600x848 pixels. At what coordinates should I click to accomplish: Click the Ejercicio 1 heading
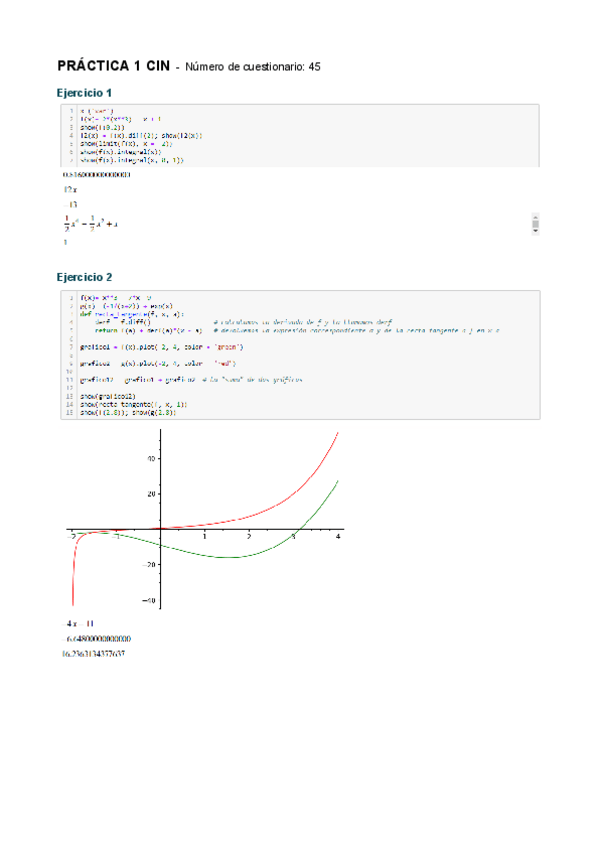(x=88, y=92)
